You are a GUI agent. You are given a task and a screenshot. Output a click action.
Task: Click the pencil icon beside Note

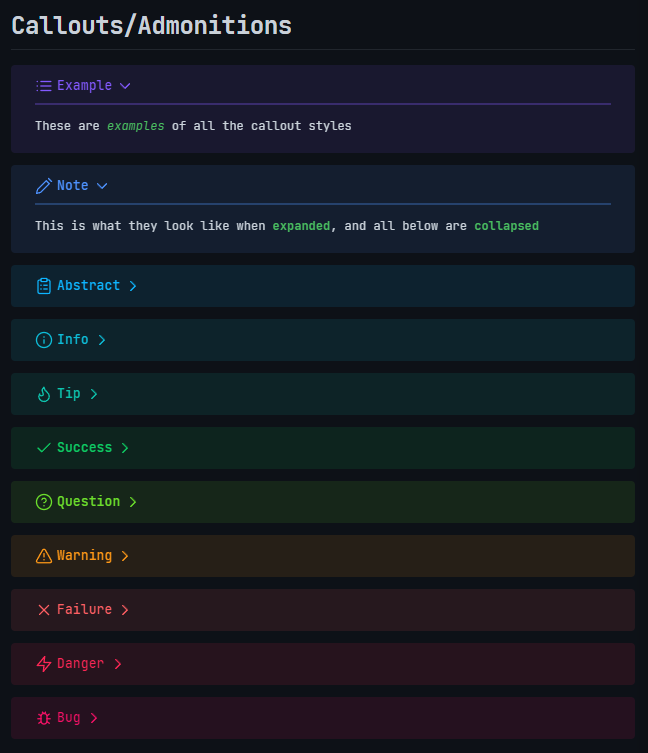(x=44, y=186)
